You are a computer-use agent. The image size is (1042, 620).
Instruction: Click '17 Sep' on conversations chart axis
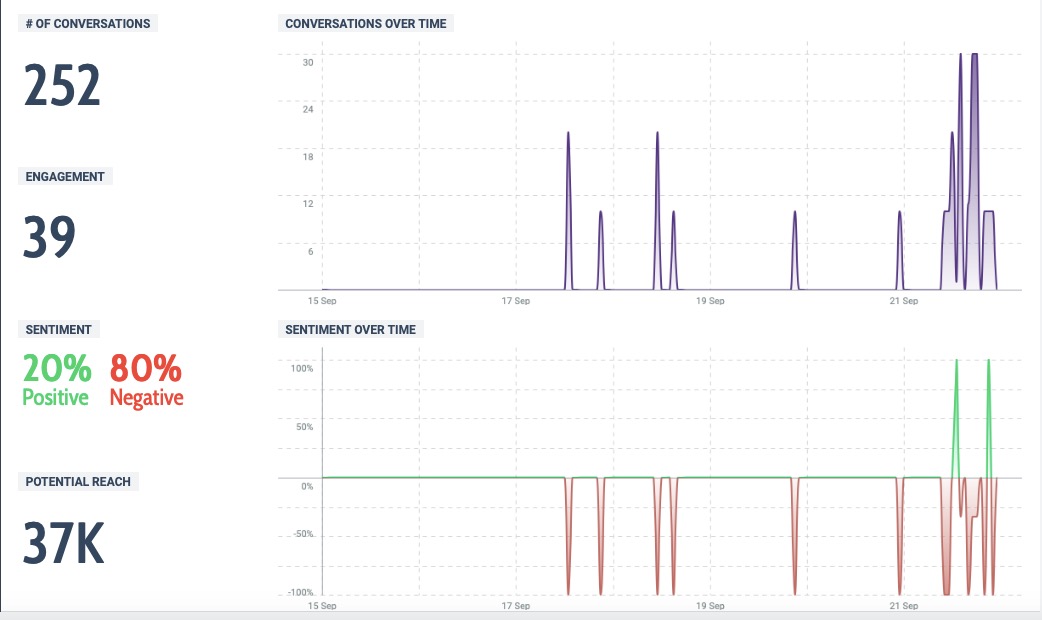tap(515, 300)
